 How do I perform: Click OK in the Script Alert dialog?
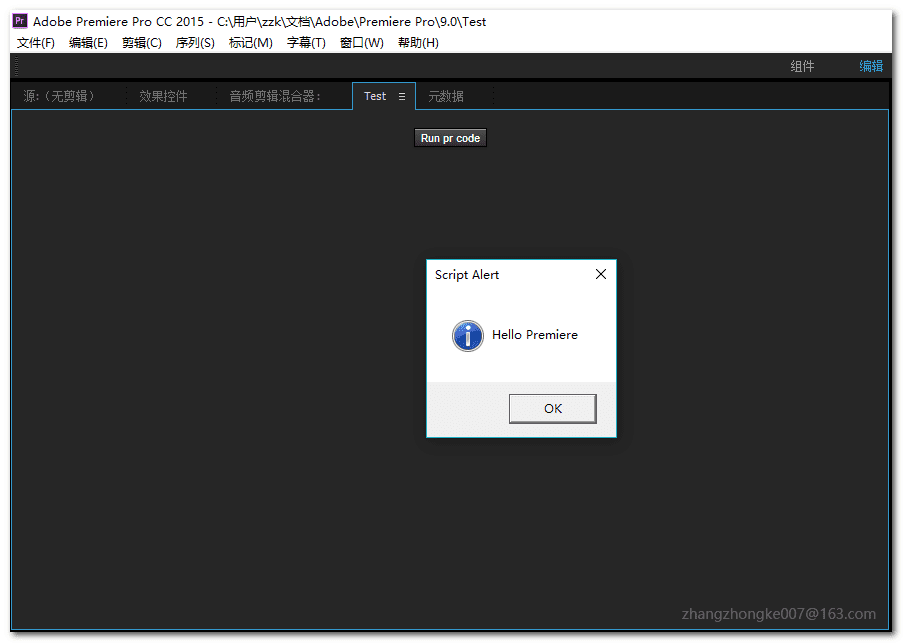553,409
